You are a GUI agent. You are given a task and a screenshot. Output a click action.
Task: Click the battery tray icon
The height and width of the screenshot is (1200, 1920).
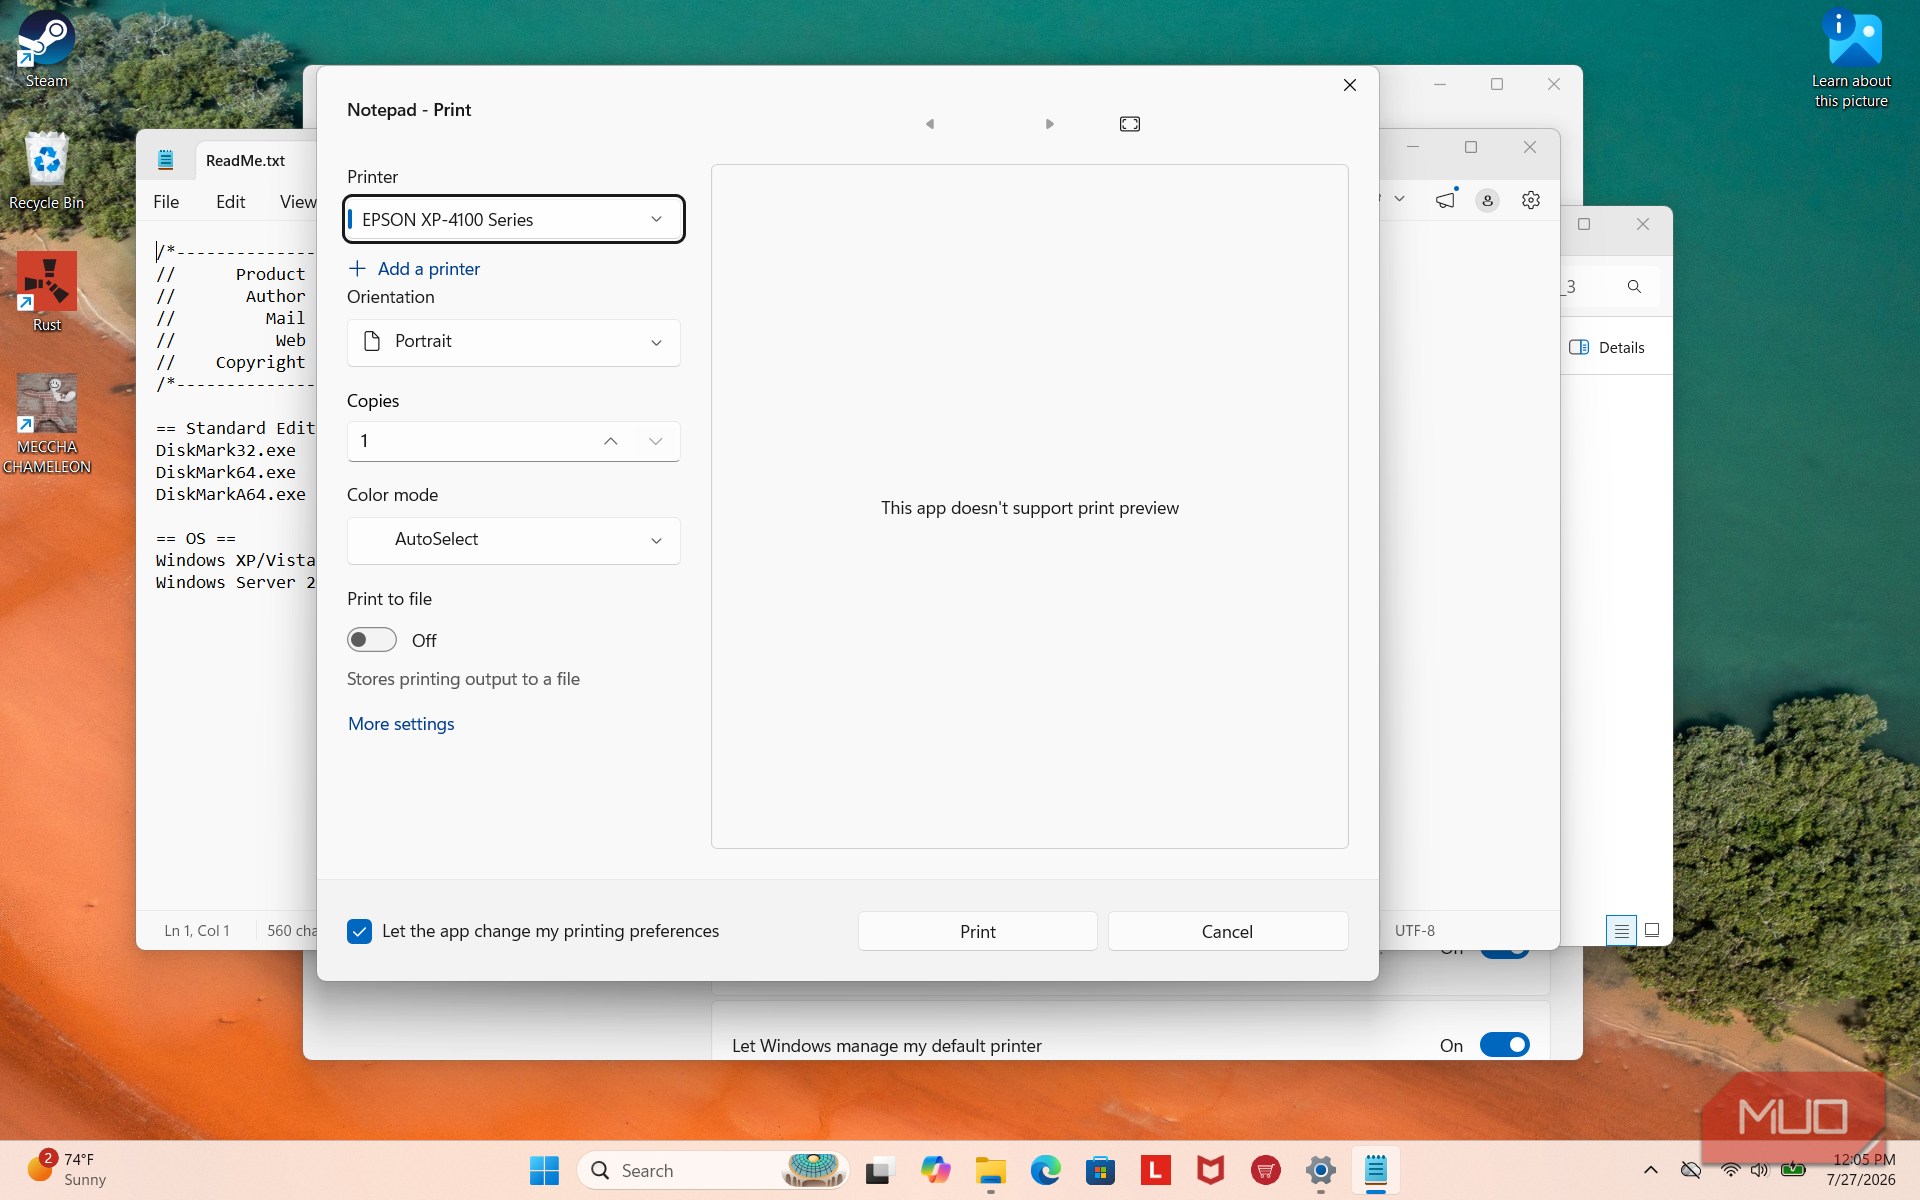(1793, 1170)
